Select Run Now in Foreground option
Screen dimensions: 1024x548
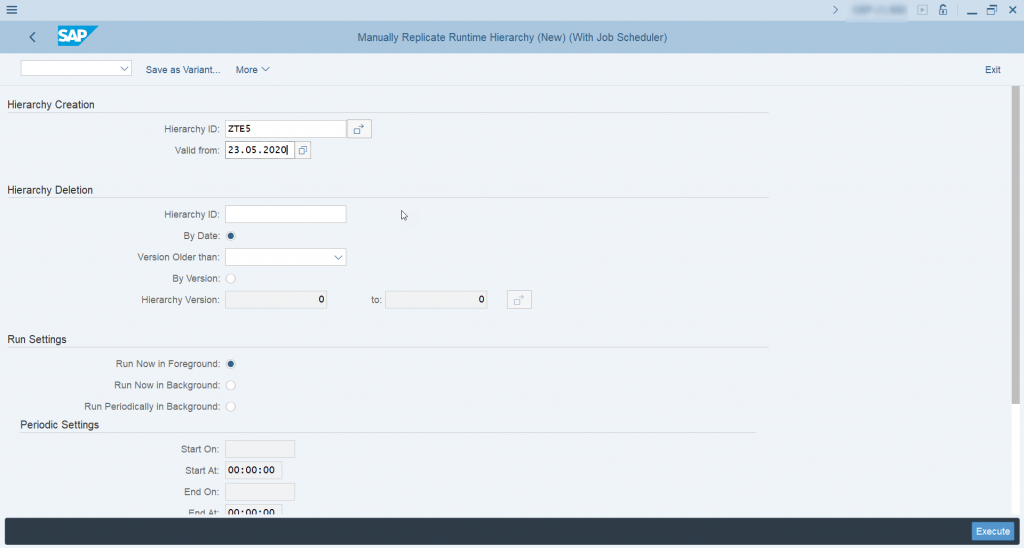(231, 364)
